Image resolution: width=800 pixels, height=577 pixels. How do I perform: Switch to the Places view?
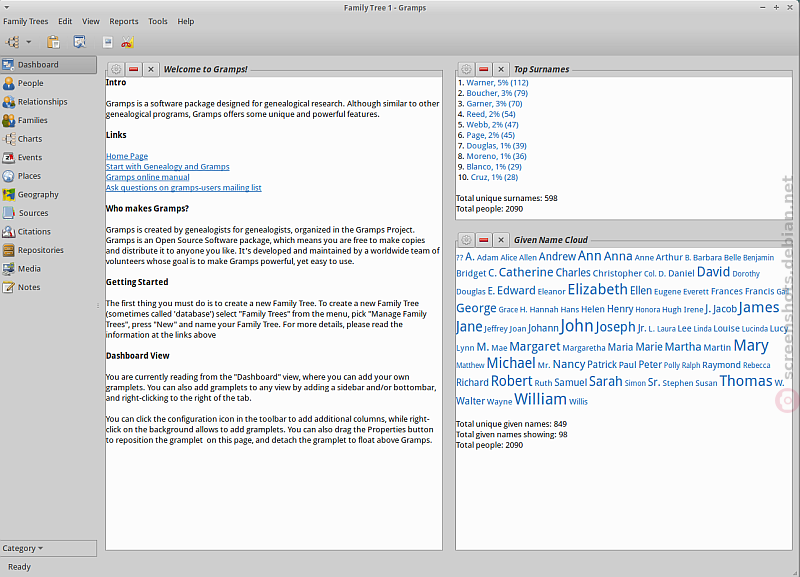(x=48, y=176)
